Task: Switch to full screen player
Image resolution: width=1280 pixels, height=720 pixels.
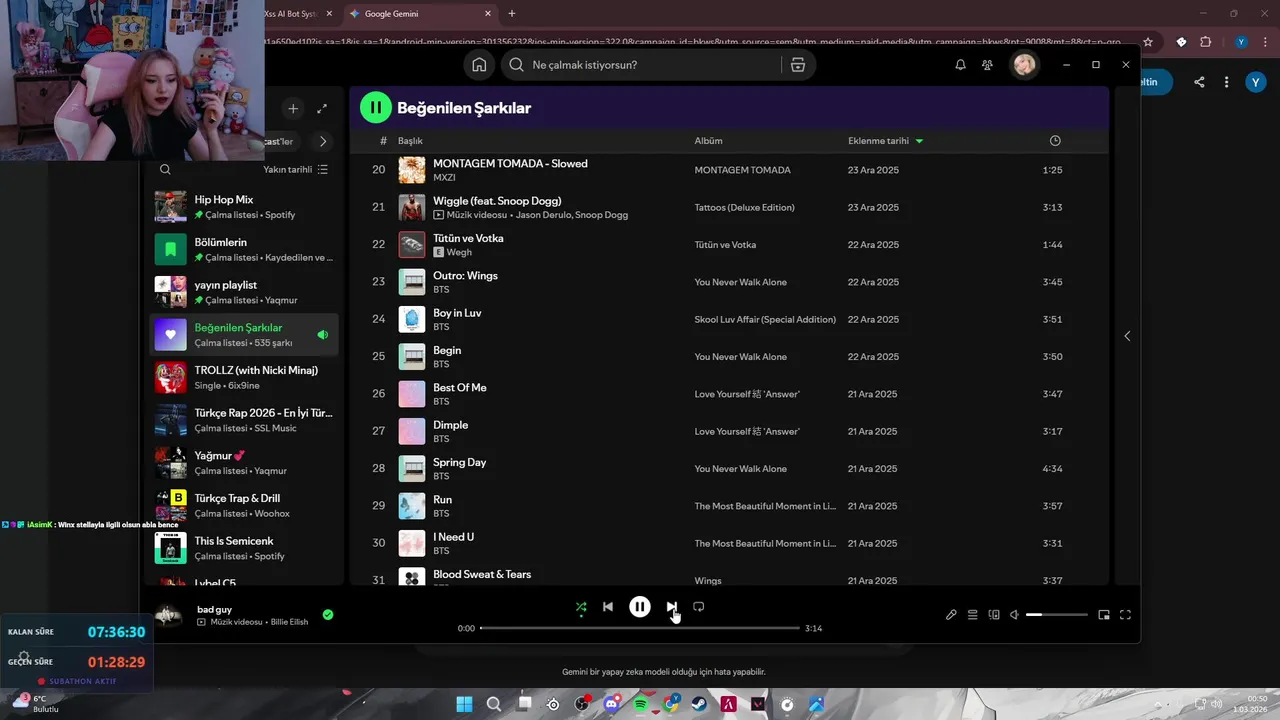Action: 1125,615
